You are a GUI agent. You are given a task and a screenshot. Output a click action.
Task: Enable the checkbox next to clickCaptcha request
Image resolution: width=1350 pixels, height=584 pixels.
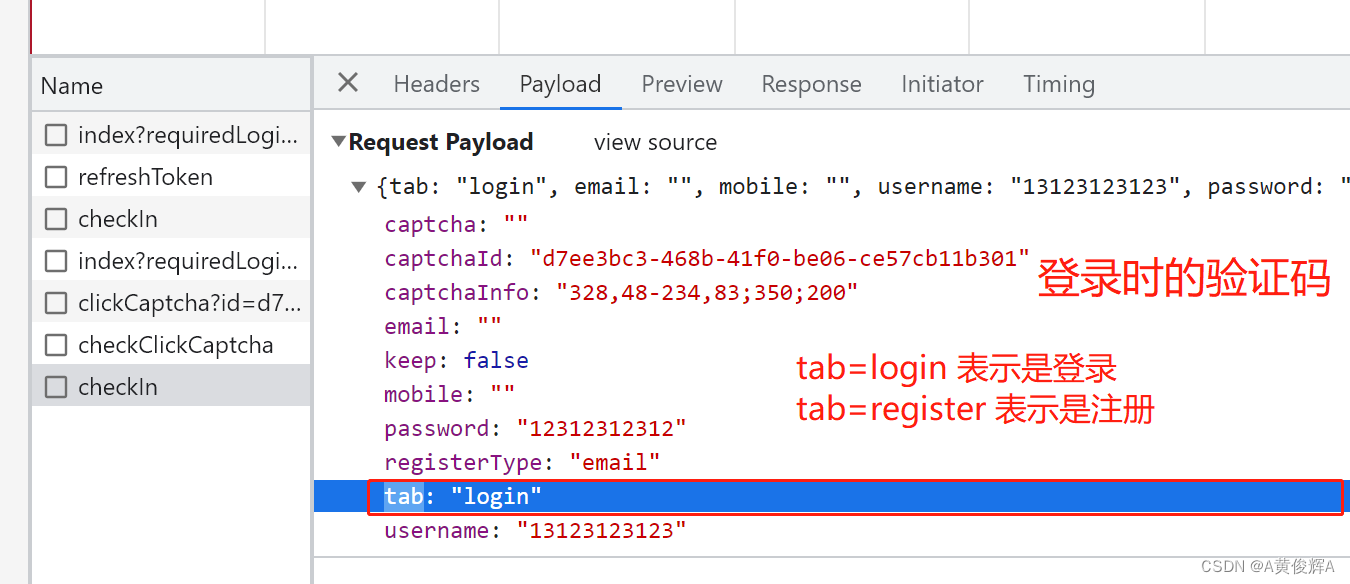point(56,302)
